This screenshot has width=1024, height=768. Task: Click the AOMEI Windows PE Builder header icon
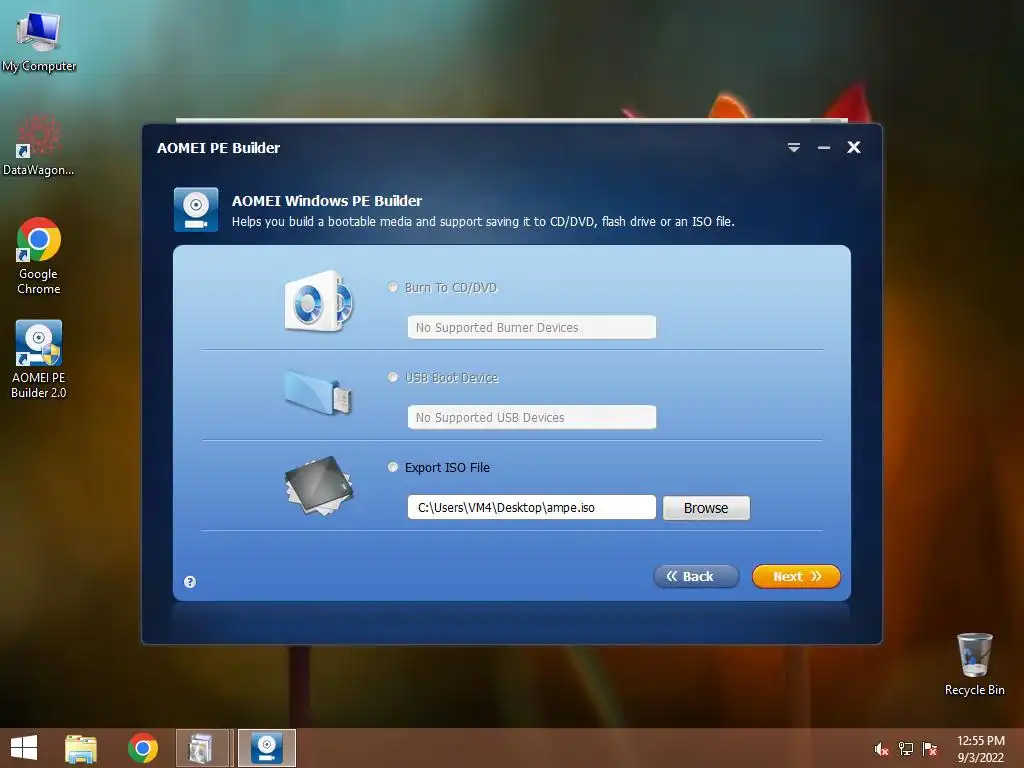(x=196, y=210)
